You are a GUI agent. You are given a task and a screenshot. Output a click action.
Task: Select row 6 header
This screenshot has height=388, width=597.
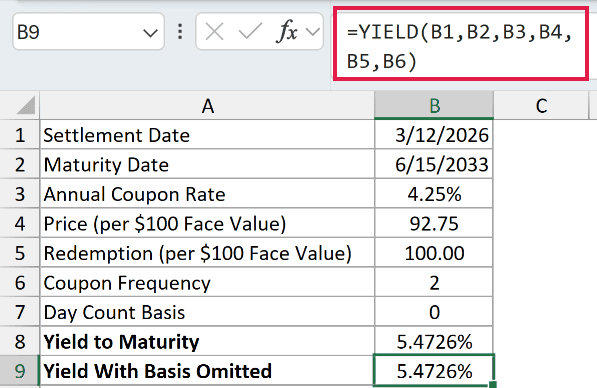pos(20,283)
